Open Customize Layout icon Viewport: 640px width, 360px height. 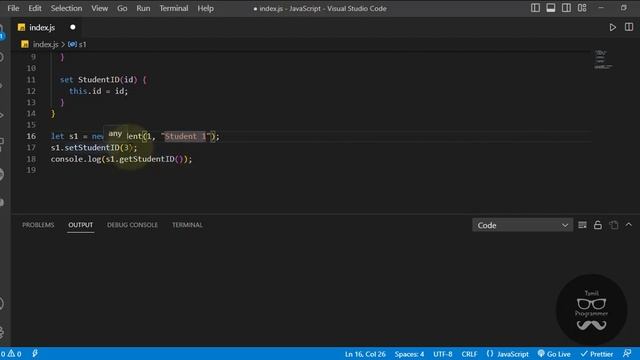(582, 8)
